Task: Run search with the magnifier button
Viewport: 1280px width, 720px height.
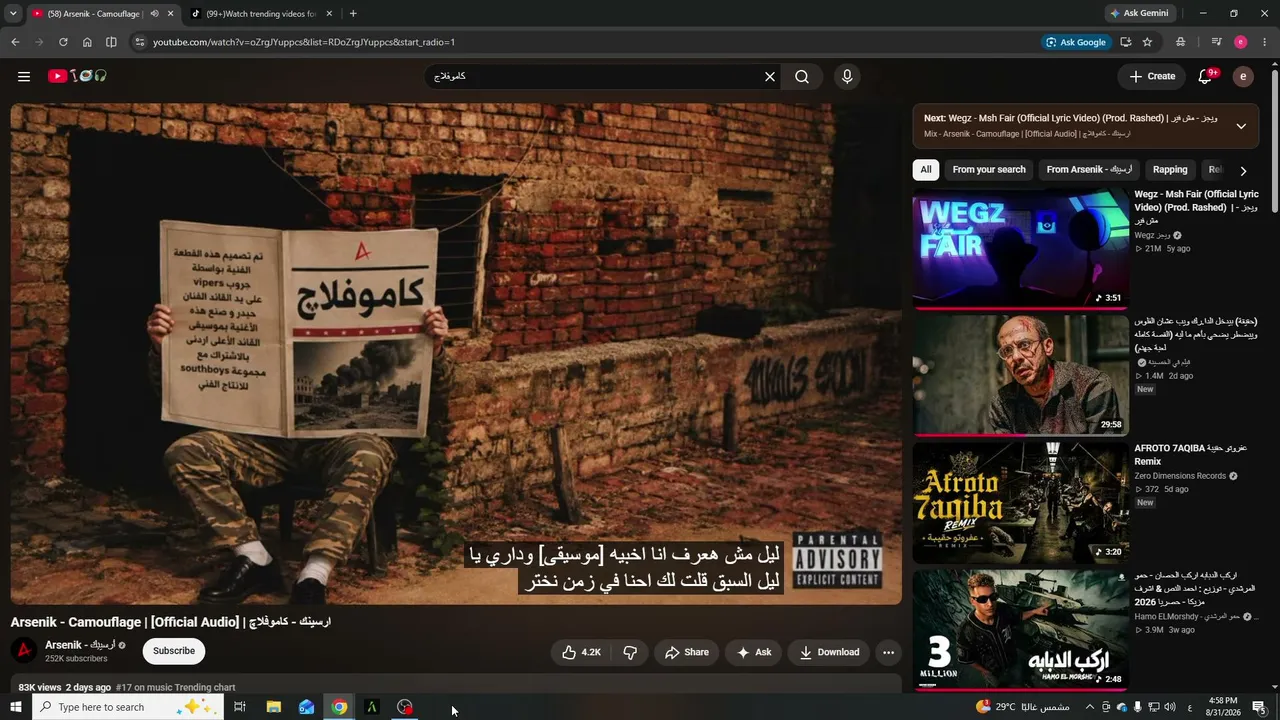Action: pos(802,76)
